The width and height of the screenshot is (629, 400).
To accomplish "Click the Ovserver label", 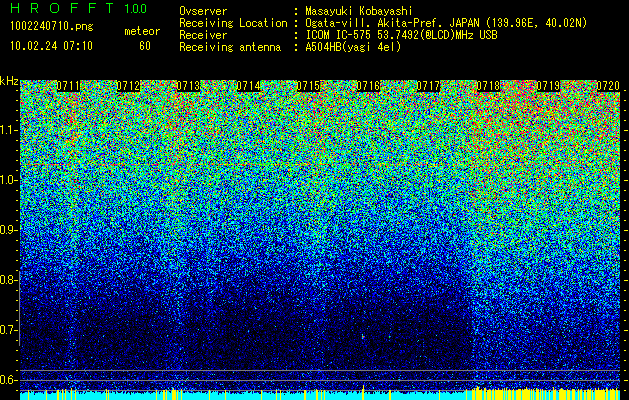I will 203,11.
